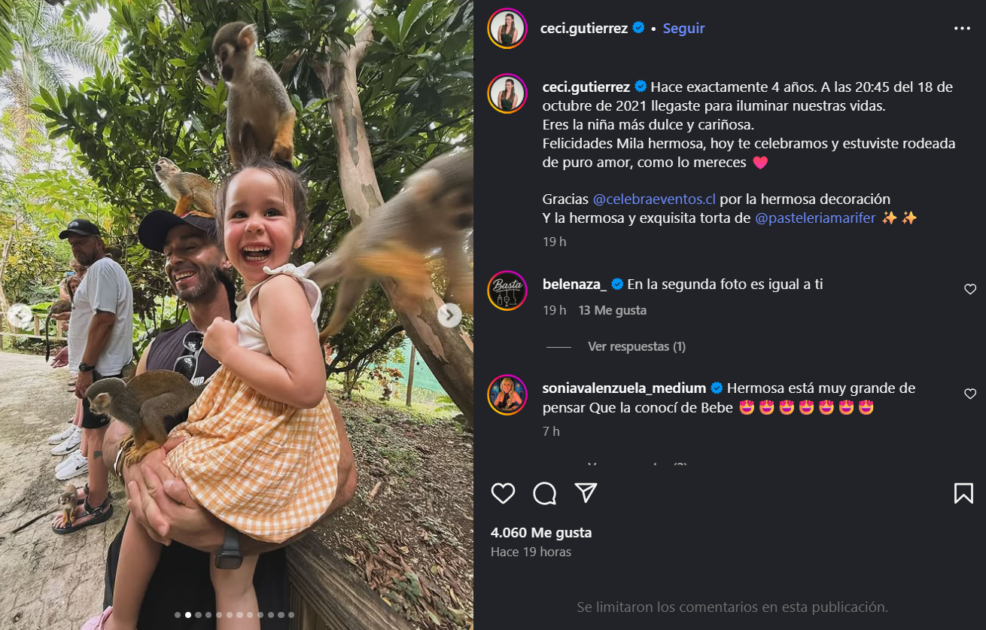This screenshot has width=986, height=630.
Task: Like the soniavalenzuela_medium comment
Action: tap(970, 394)
